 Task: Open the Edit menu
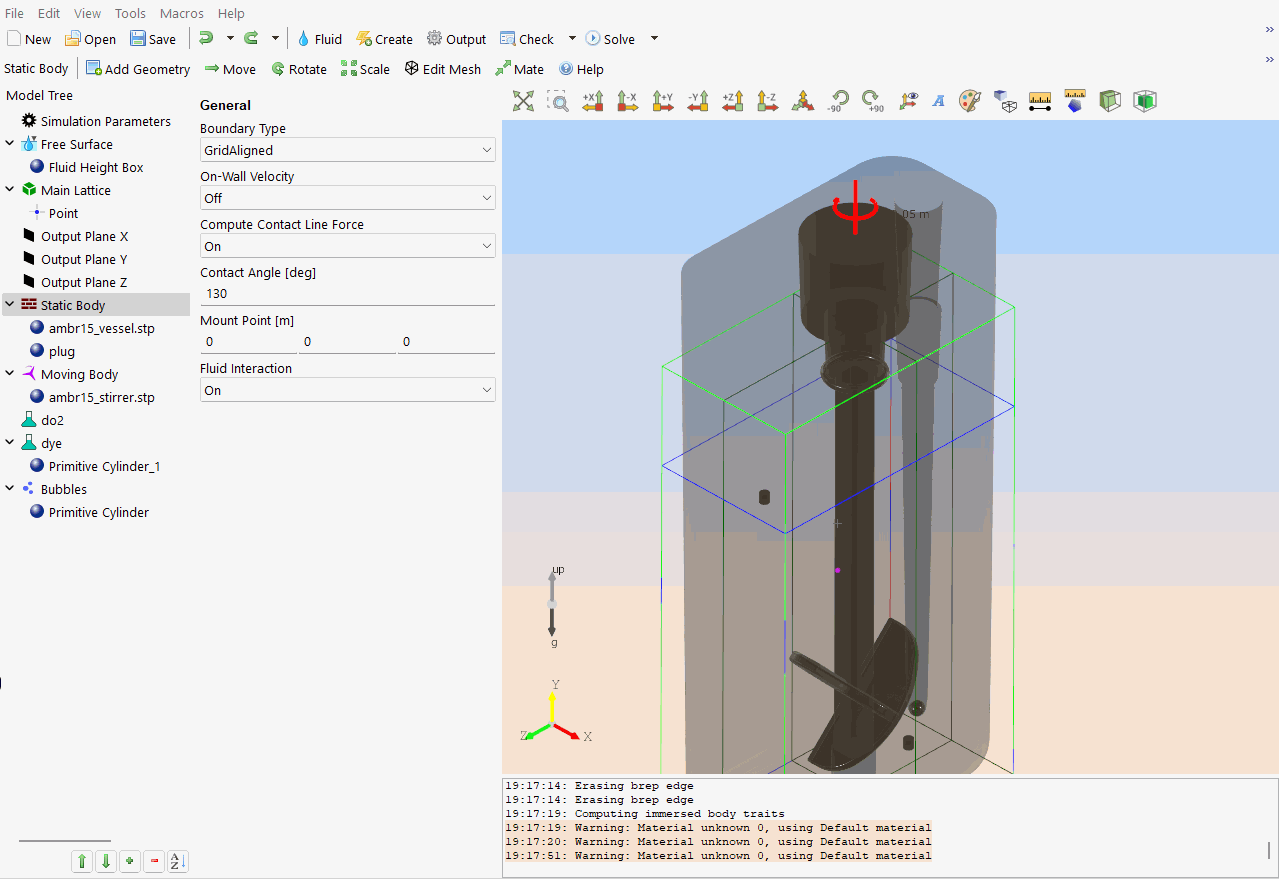(x=49, y=13)
